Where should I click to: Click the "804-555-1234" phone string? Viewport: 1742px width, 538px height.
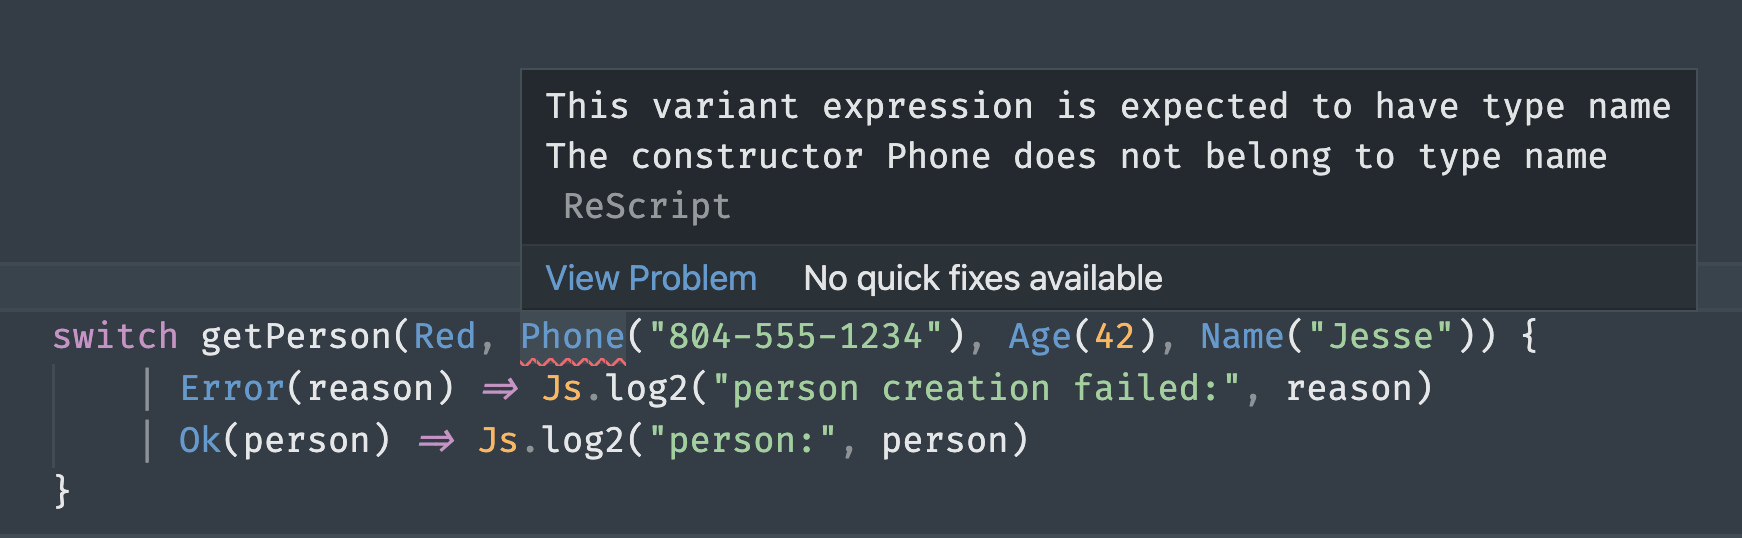pyautogui.click(x=795, y=336)
